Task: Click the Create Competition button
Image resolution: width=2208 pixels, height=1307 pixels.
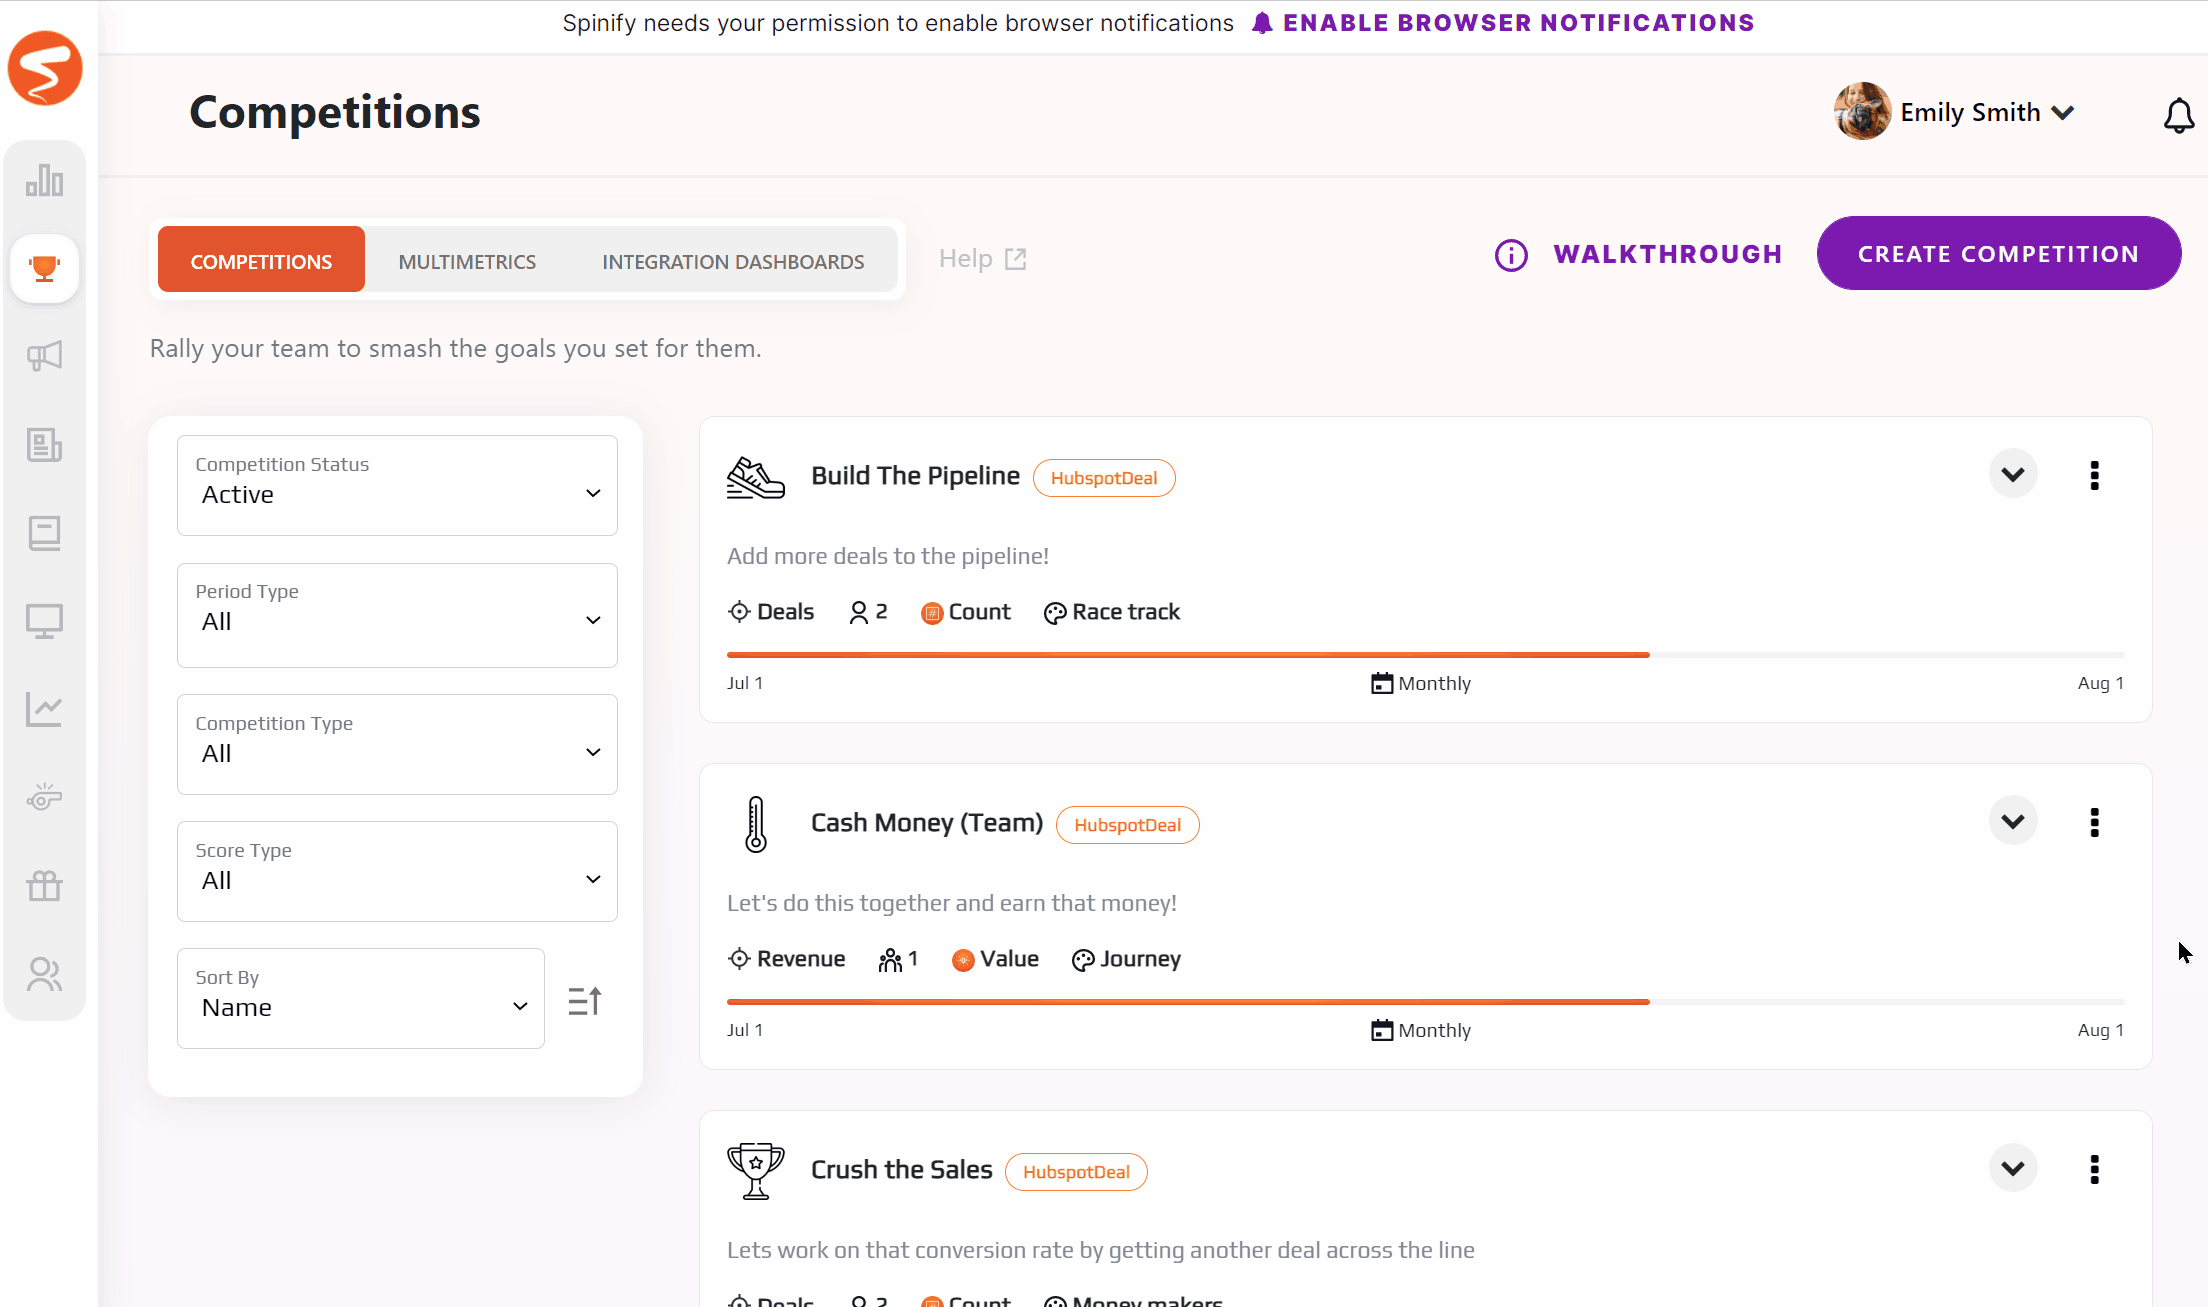Action: (1998, 254)
